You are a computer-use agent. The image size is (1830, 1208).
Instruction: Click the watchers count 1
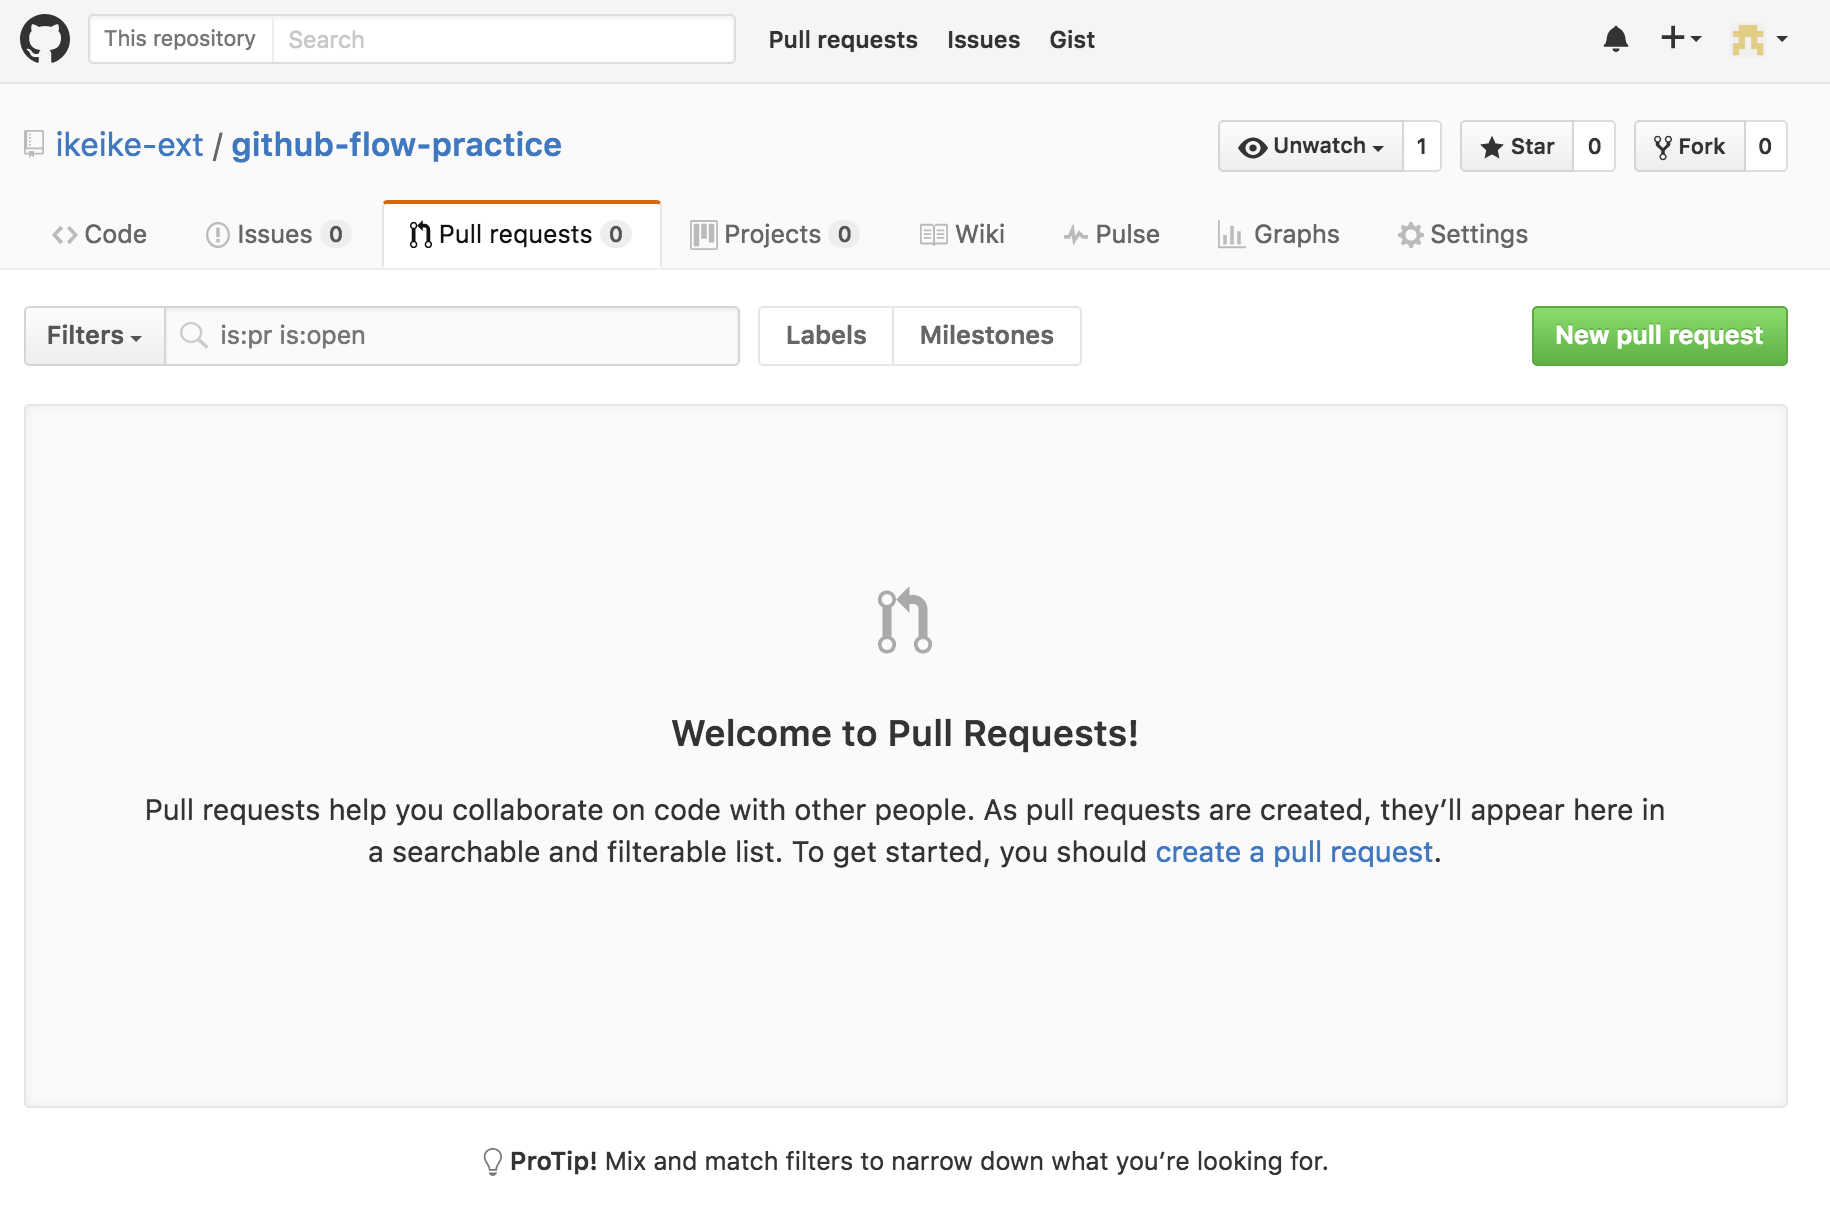click(1422, 146)
